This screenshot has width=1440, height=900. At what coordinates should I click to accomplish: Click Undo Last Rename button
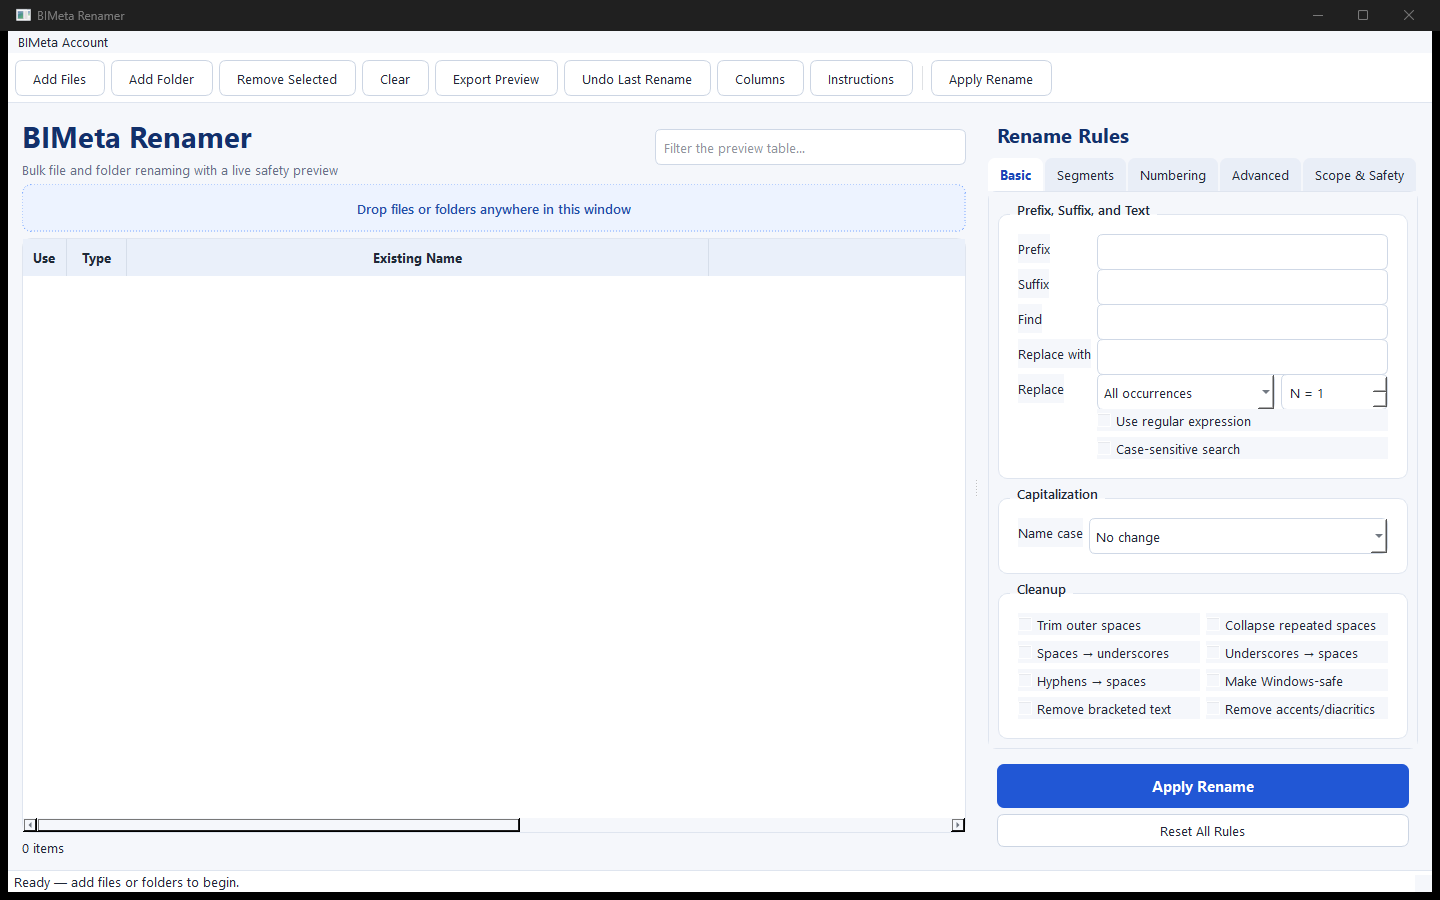(x=637, y=79)
